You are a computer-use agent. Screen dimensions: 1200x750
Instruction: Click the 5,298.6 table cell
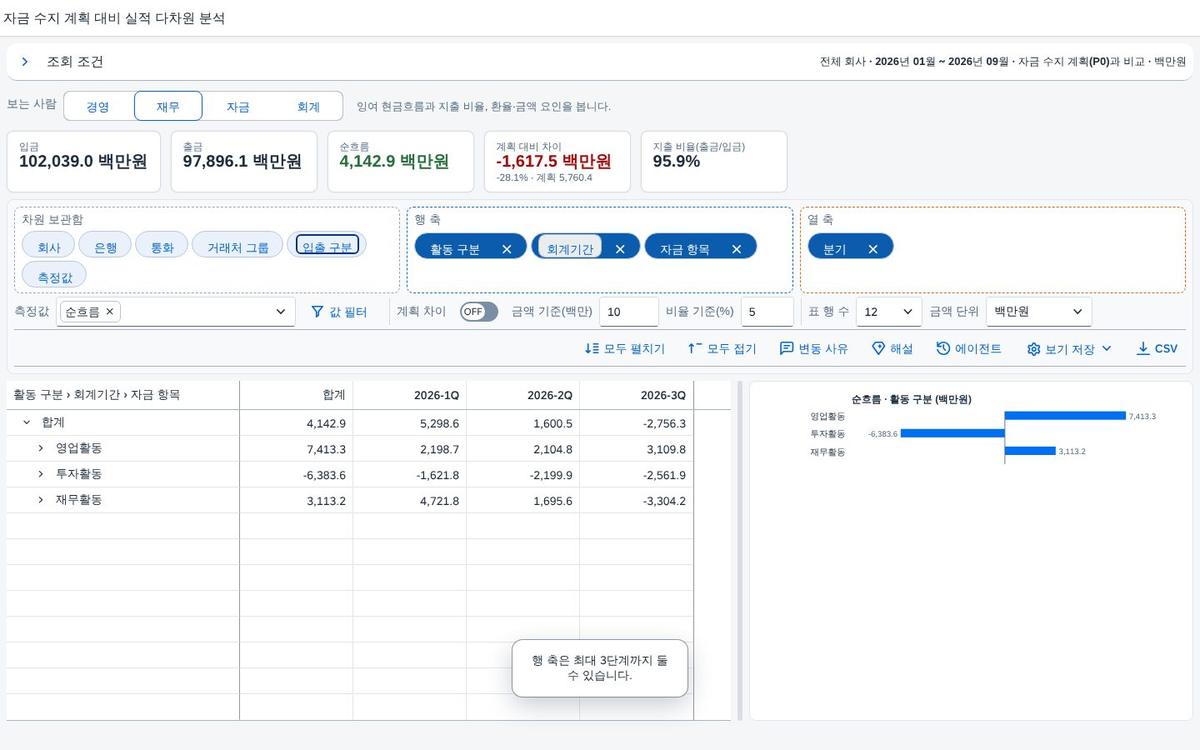point(410,423)
